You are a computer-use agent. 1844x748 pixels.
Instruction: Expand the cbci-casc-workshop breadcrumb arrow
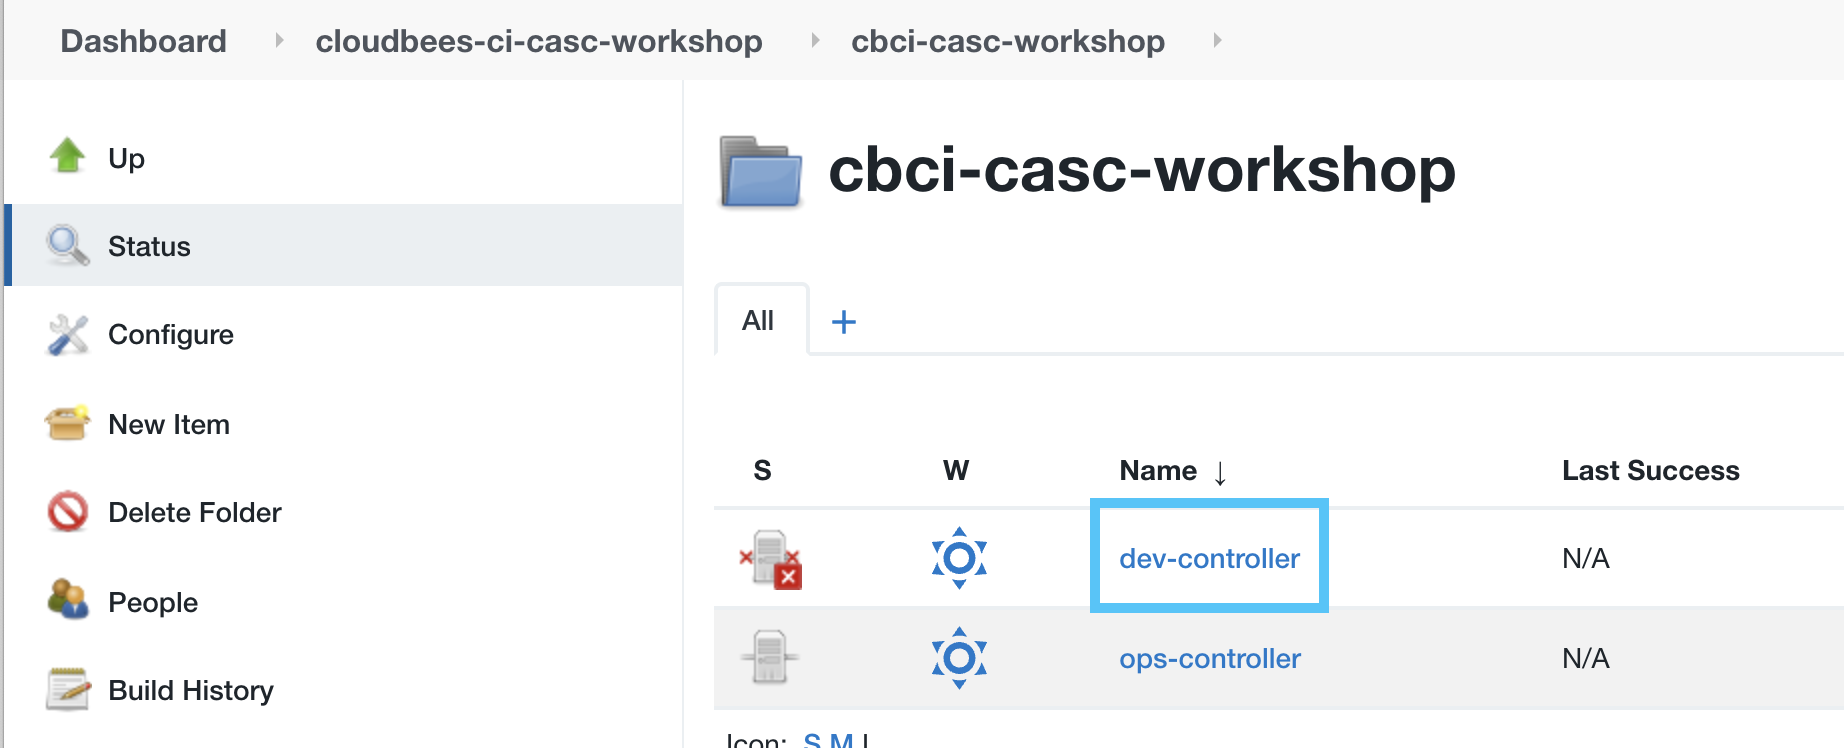(1217, 41)
